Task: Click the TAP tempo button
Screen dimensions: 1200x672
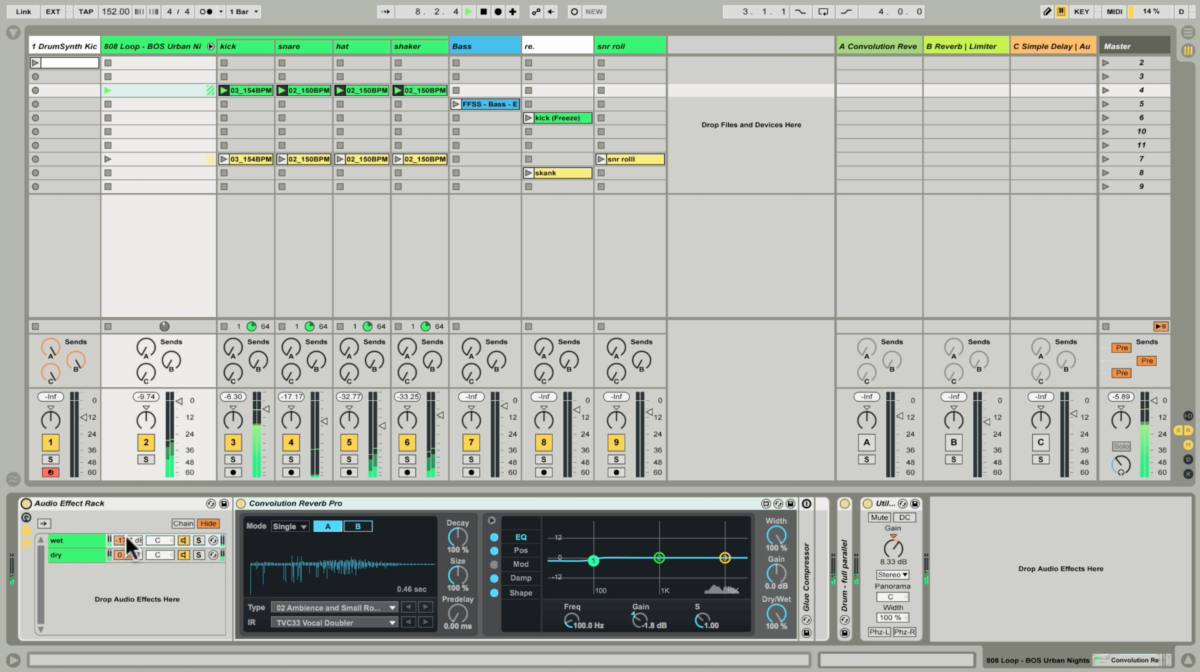Action: click(x=86, y=12)
